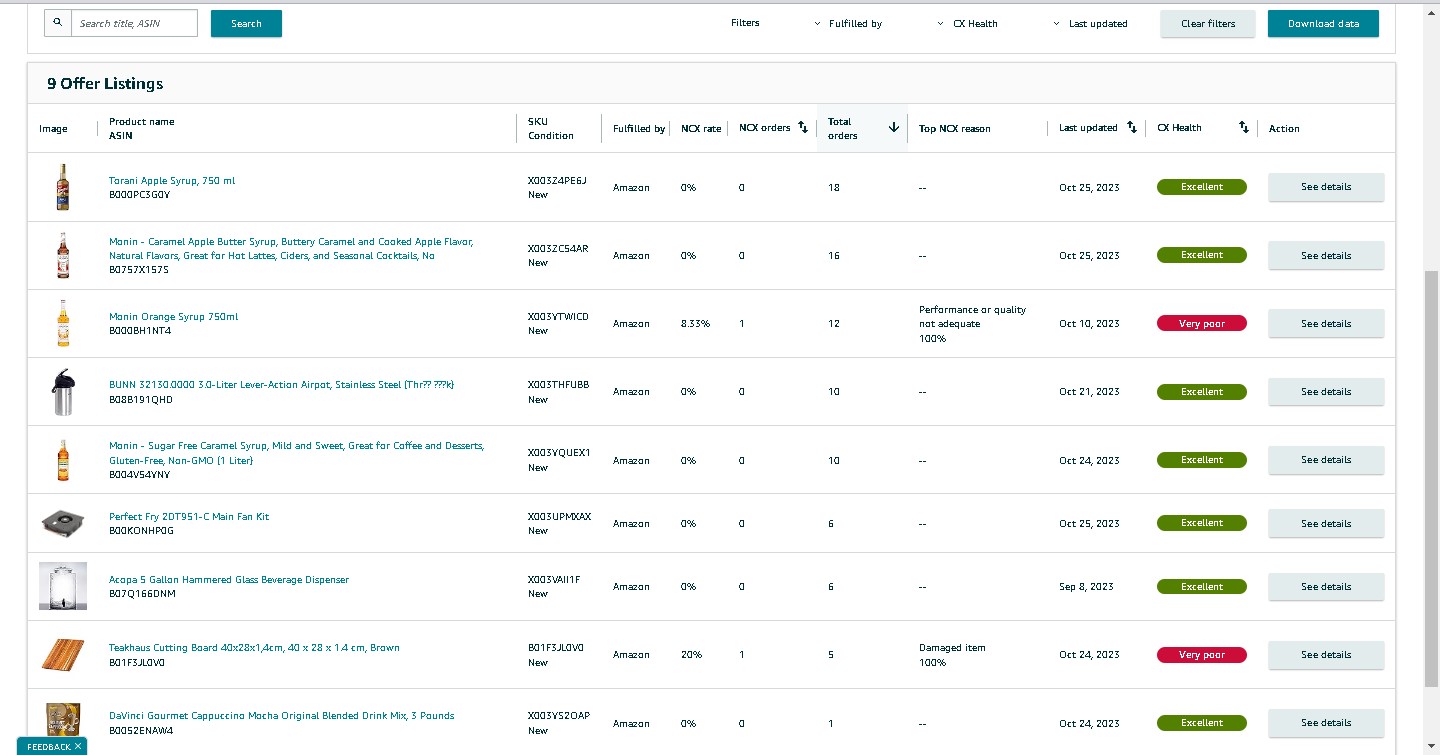Screen dimensions: 1440x755
Task: See details for Perfect Fry Fan Kit
Action: click(x=1326, y=523)
